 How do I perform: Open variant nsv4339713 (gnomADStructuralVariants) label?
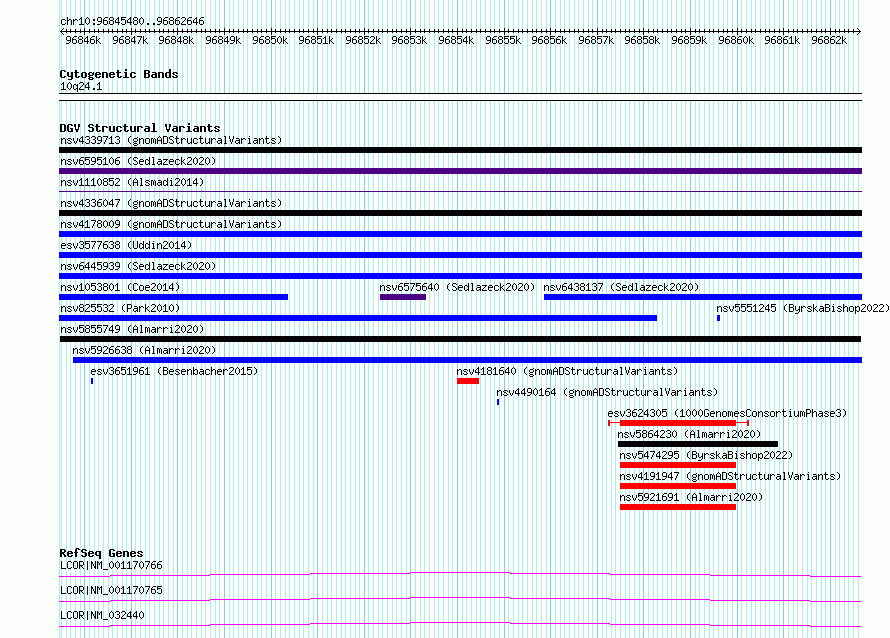pyautogui.click(x=171, y=140)
